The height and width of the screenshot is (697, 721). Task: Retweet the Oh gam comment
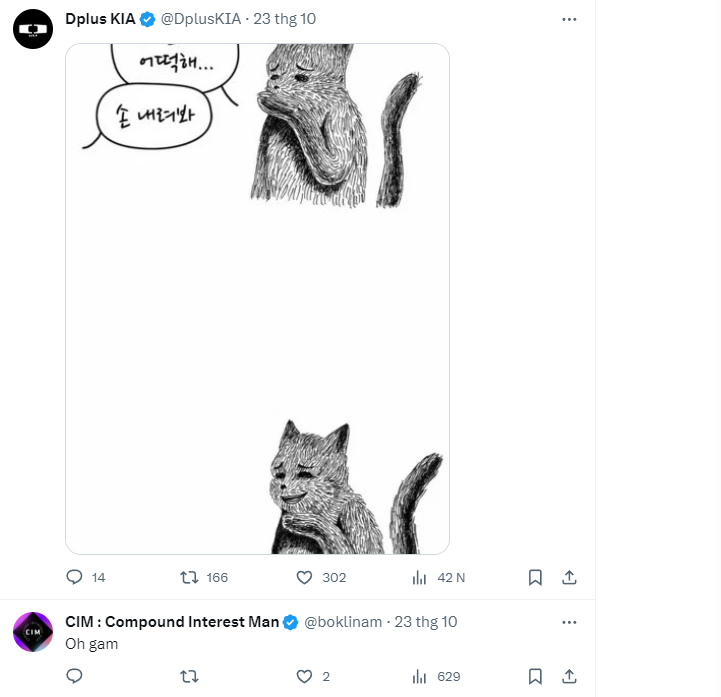[x=189, y=676]
